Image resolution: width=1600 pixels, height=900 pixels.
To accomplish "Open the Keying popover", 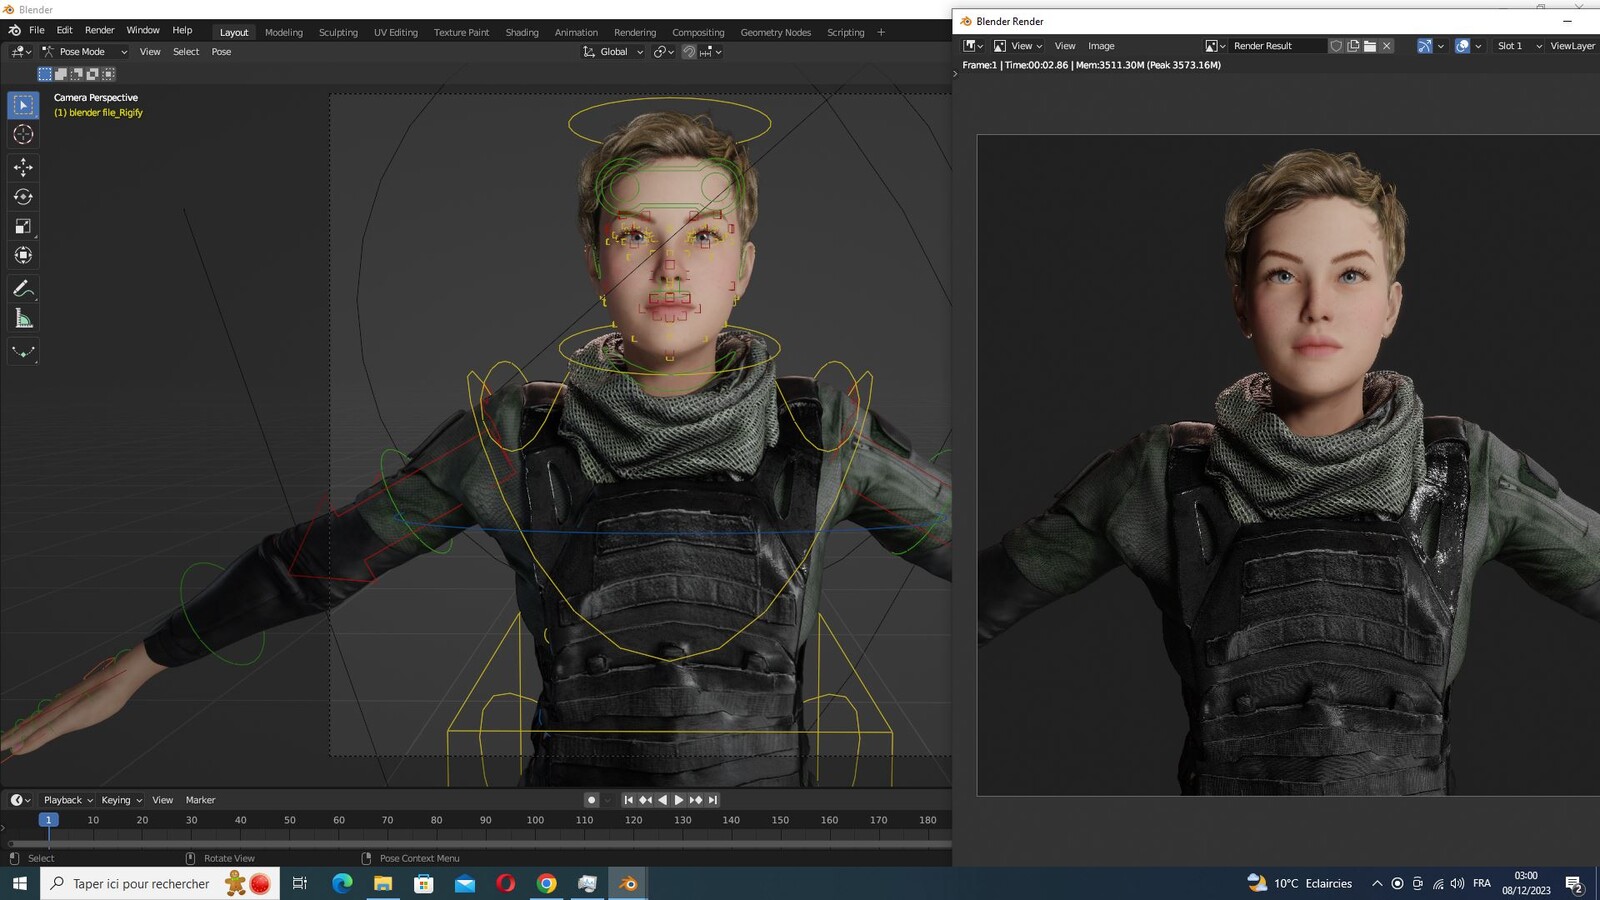I will pos(121,800).
